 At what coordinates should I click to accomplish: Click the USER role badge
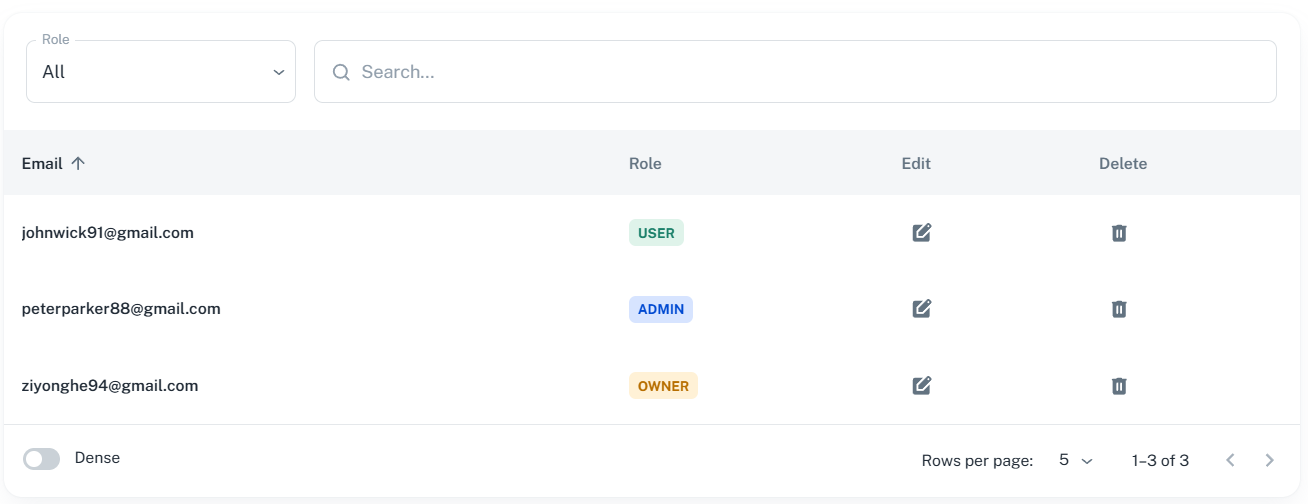pyautogui.click(x=656, y=233)
